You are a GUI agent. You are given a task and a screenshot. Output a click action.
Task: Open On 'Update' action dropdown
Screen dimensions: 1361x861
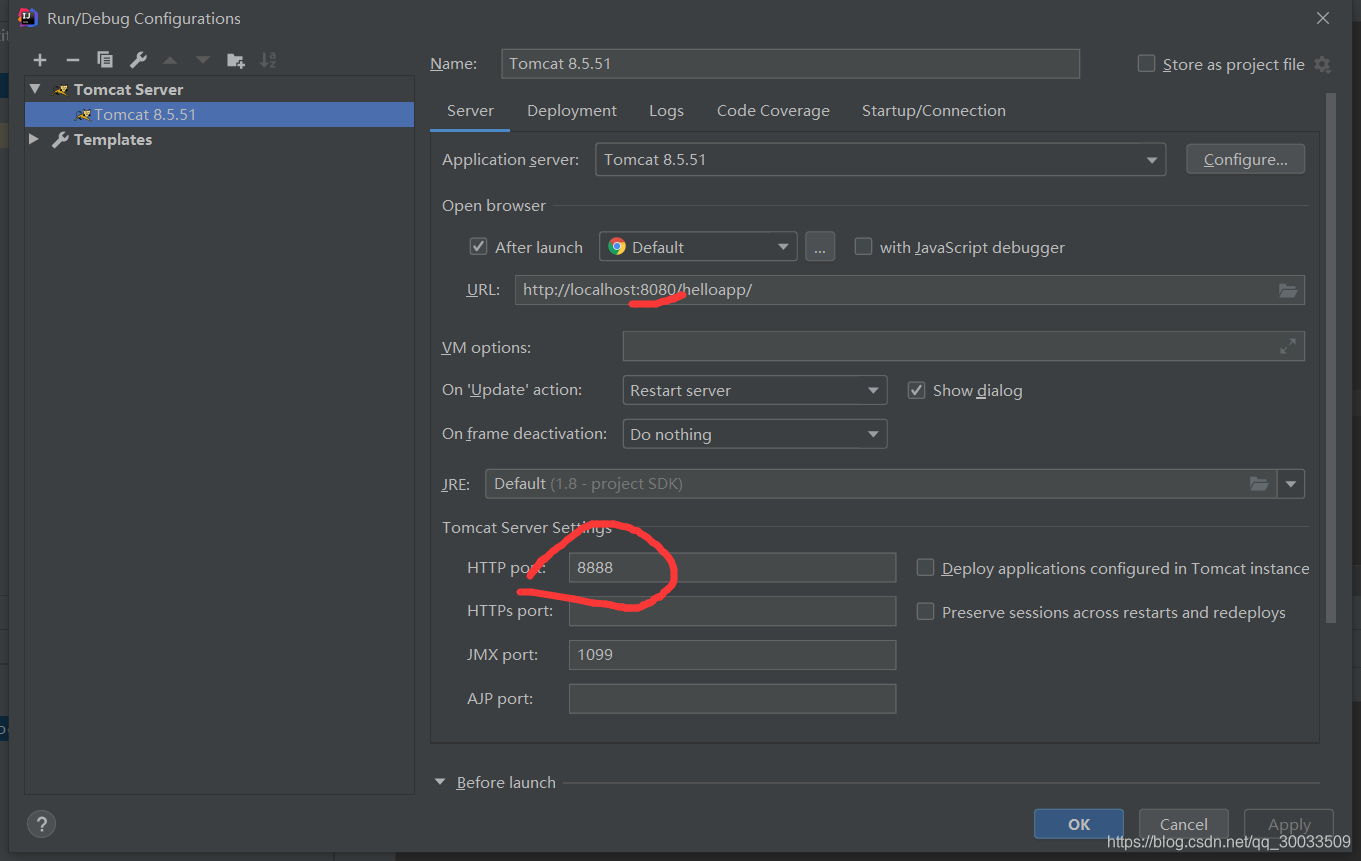point(754,390)
